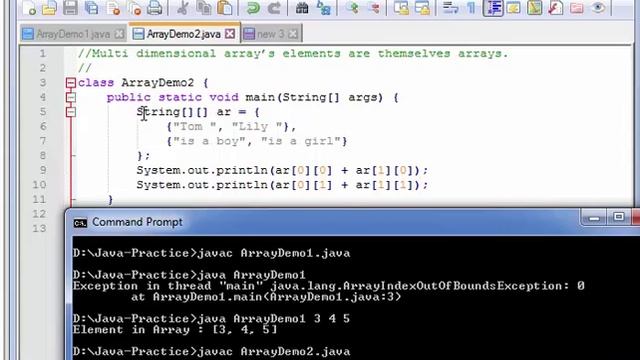This screenshot has height=360, width=640.
Task: Open a file using the Open folder icon
Action: (x=49, y=7)
